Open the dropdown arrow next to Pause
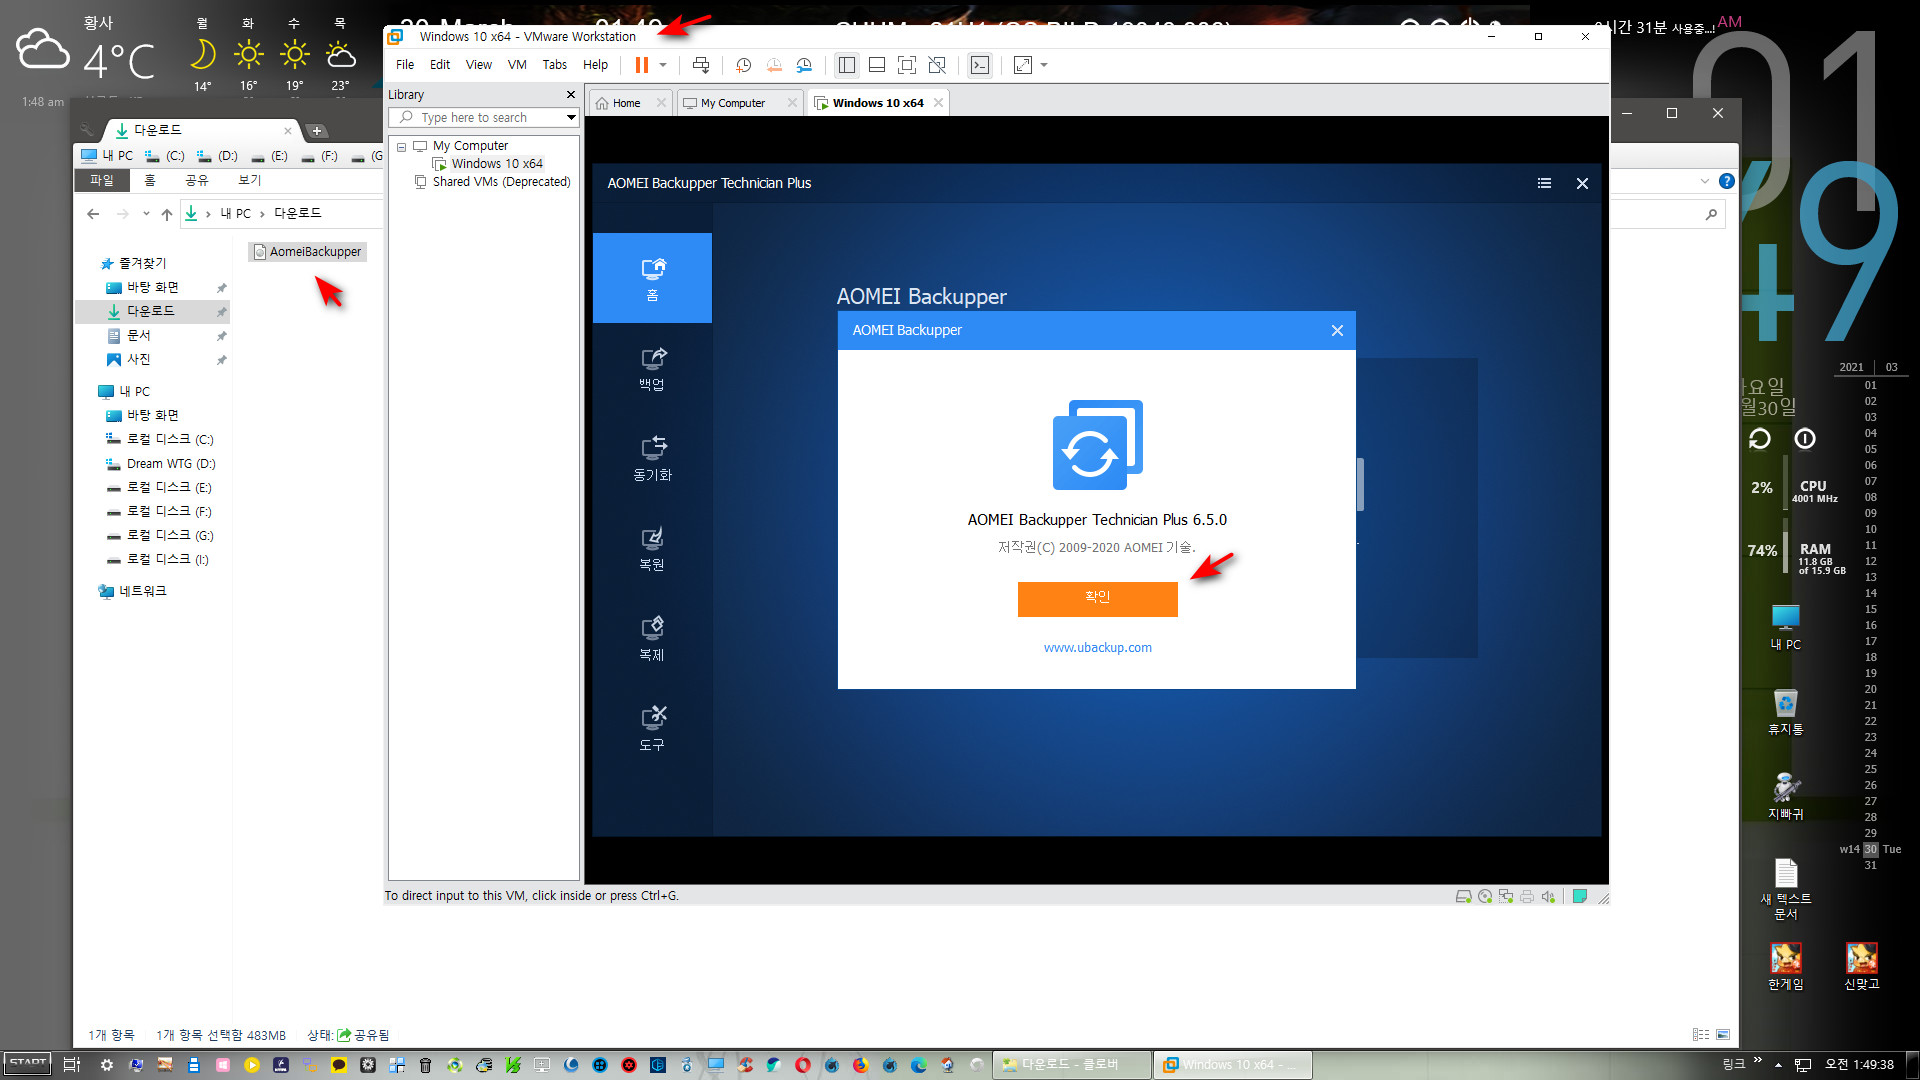 (x=663, y=65)
